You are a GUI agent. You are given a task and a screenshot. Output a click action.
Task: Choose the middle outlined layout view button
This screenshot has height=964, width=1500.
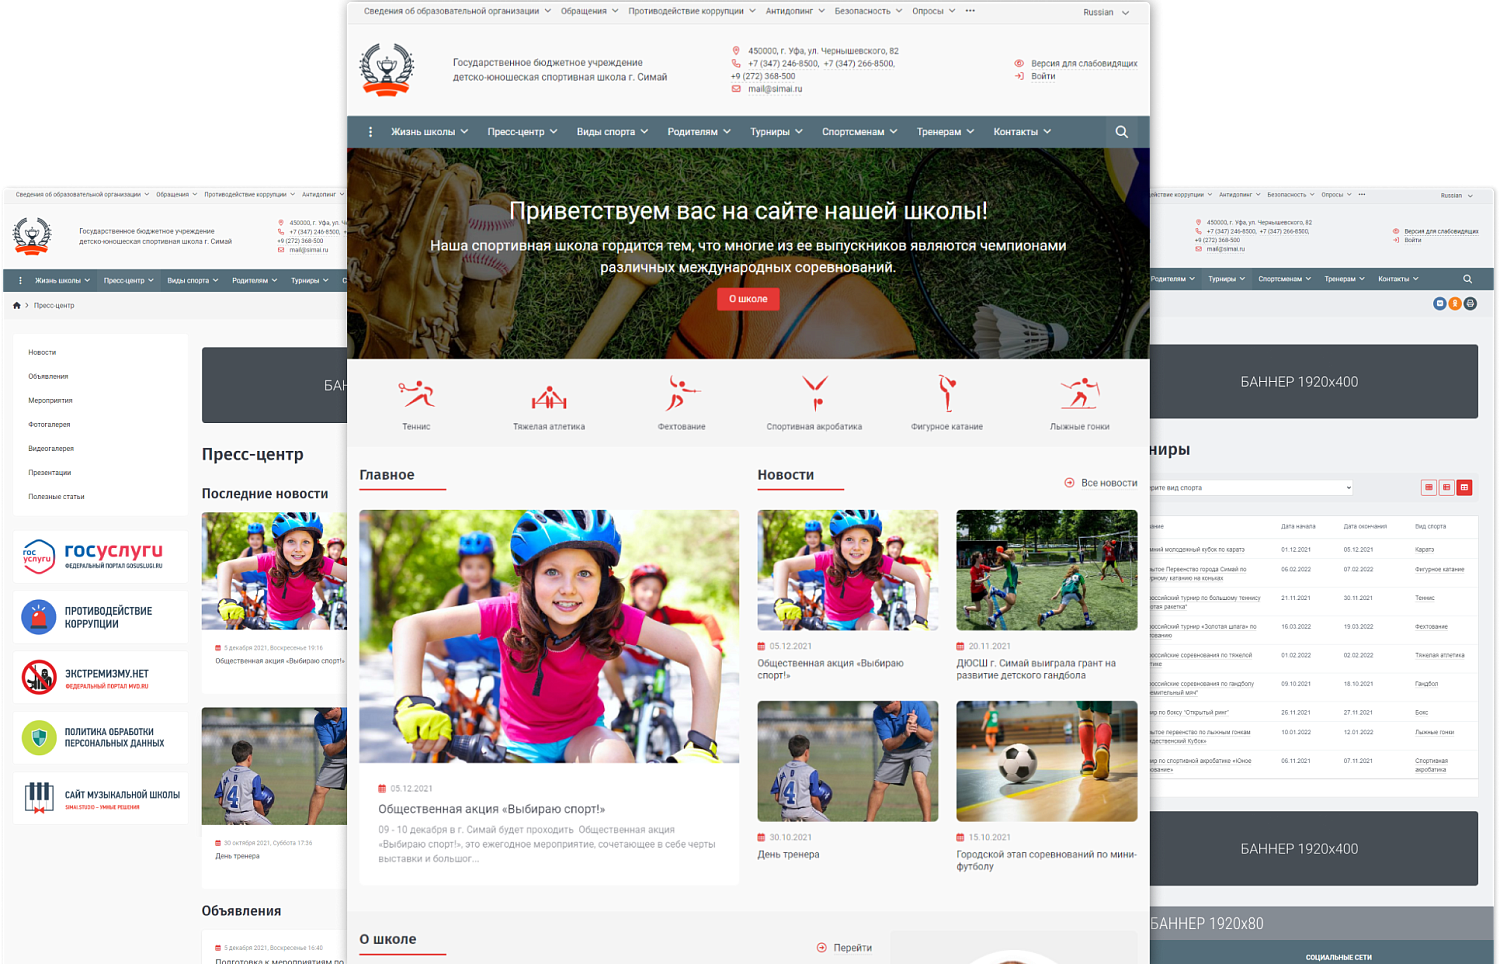[x=1446, y=487]
